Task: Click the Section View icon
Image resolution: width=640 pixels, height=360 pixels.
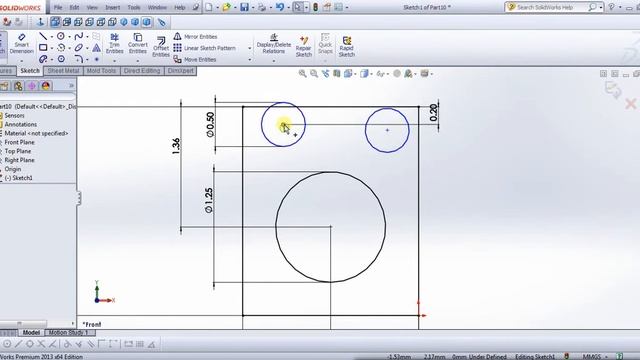Action: [337, 73]
